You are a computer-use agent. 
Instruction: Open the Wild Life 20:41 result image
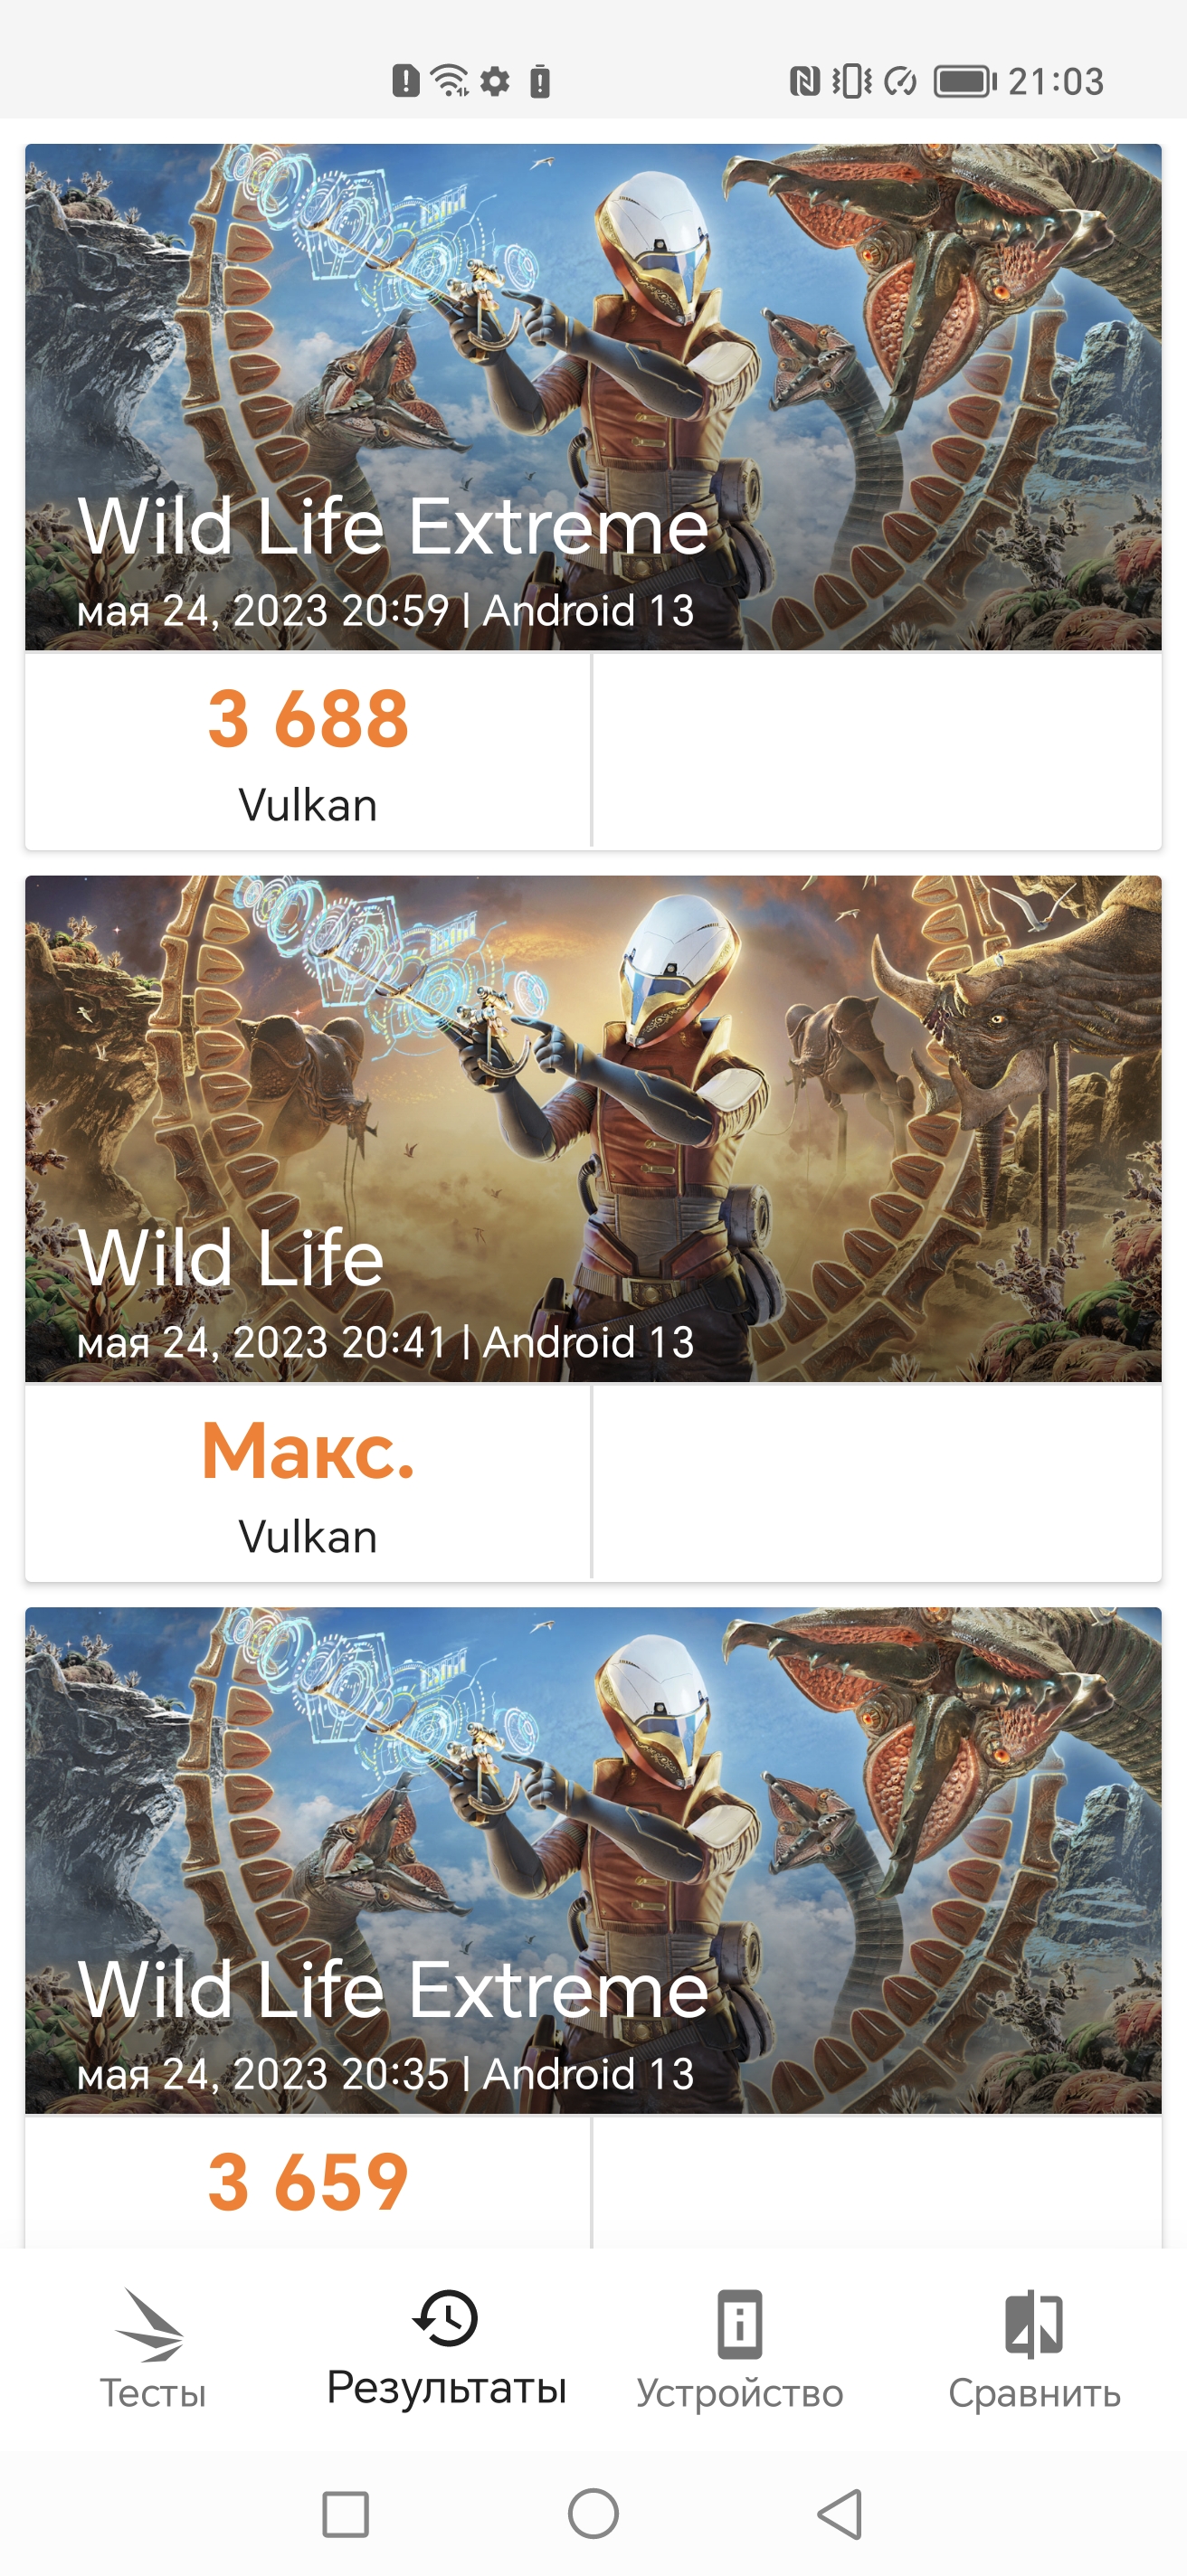tap(593, 1128)
